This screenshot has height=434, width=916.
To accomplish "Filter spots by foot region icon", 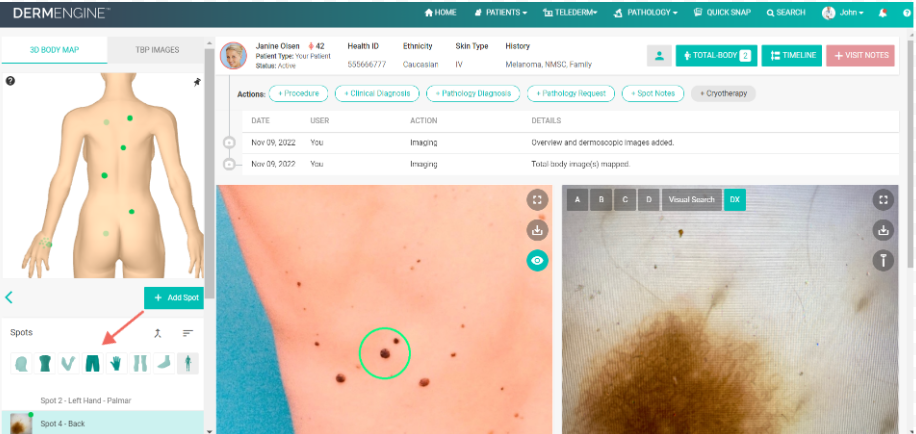I will click(164, 363).
